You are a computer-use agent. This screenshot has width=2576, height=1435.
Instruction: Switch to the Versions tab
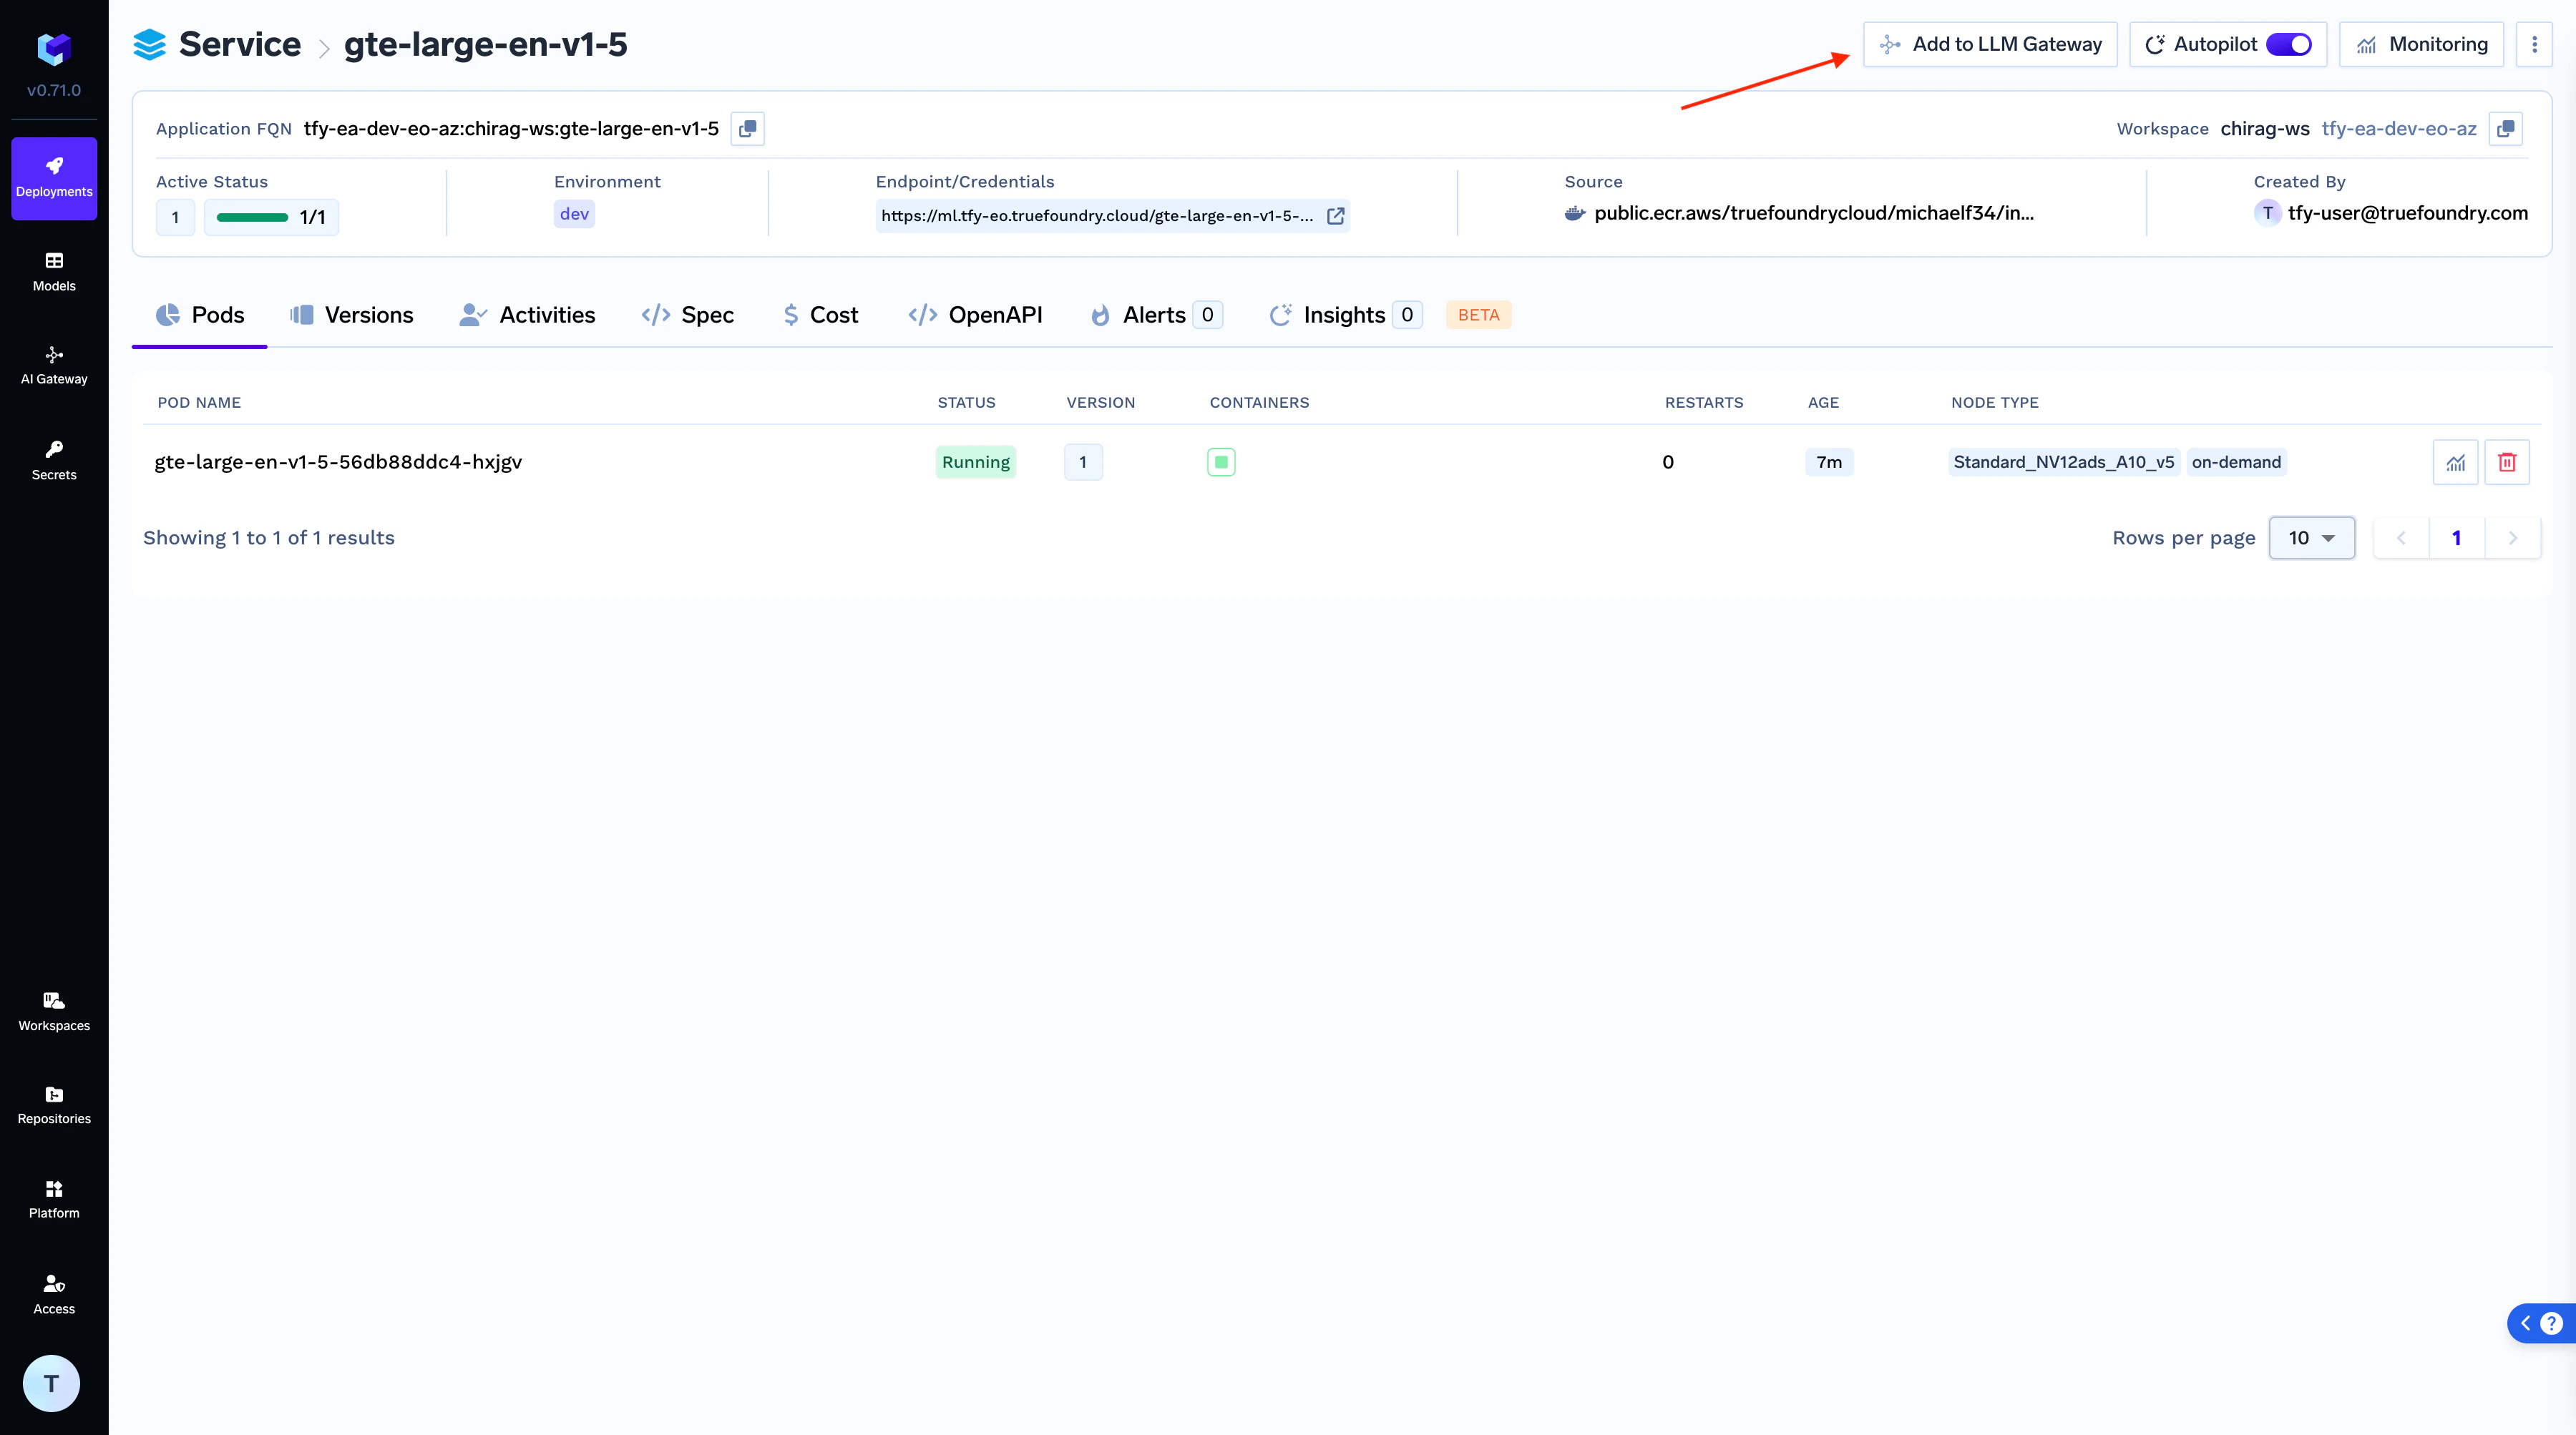click(x=352, y=314)
